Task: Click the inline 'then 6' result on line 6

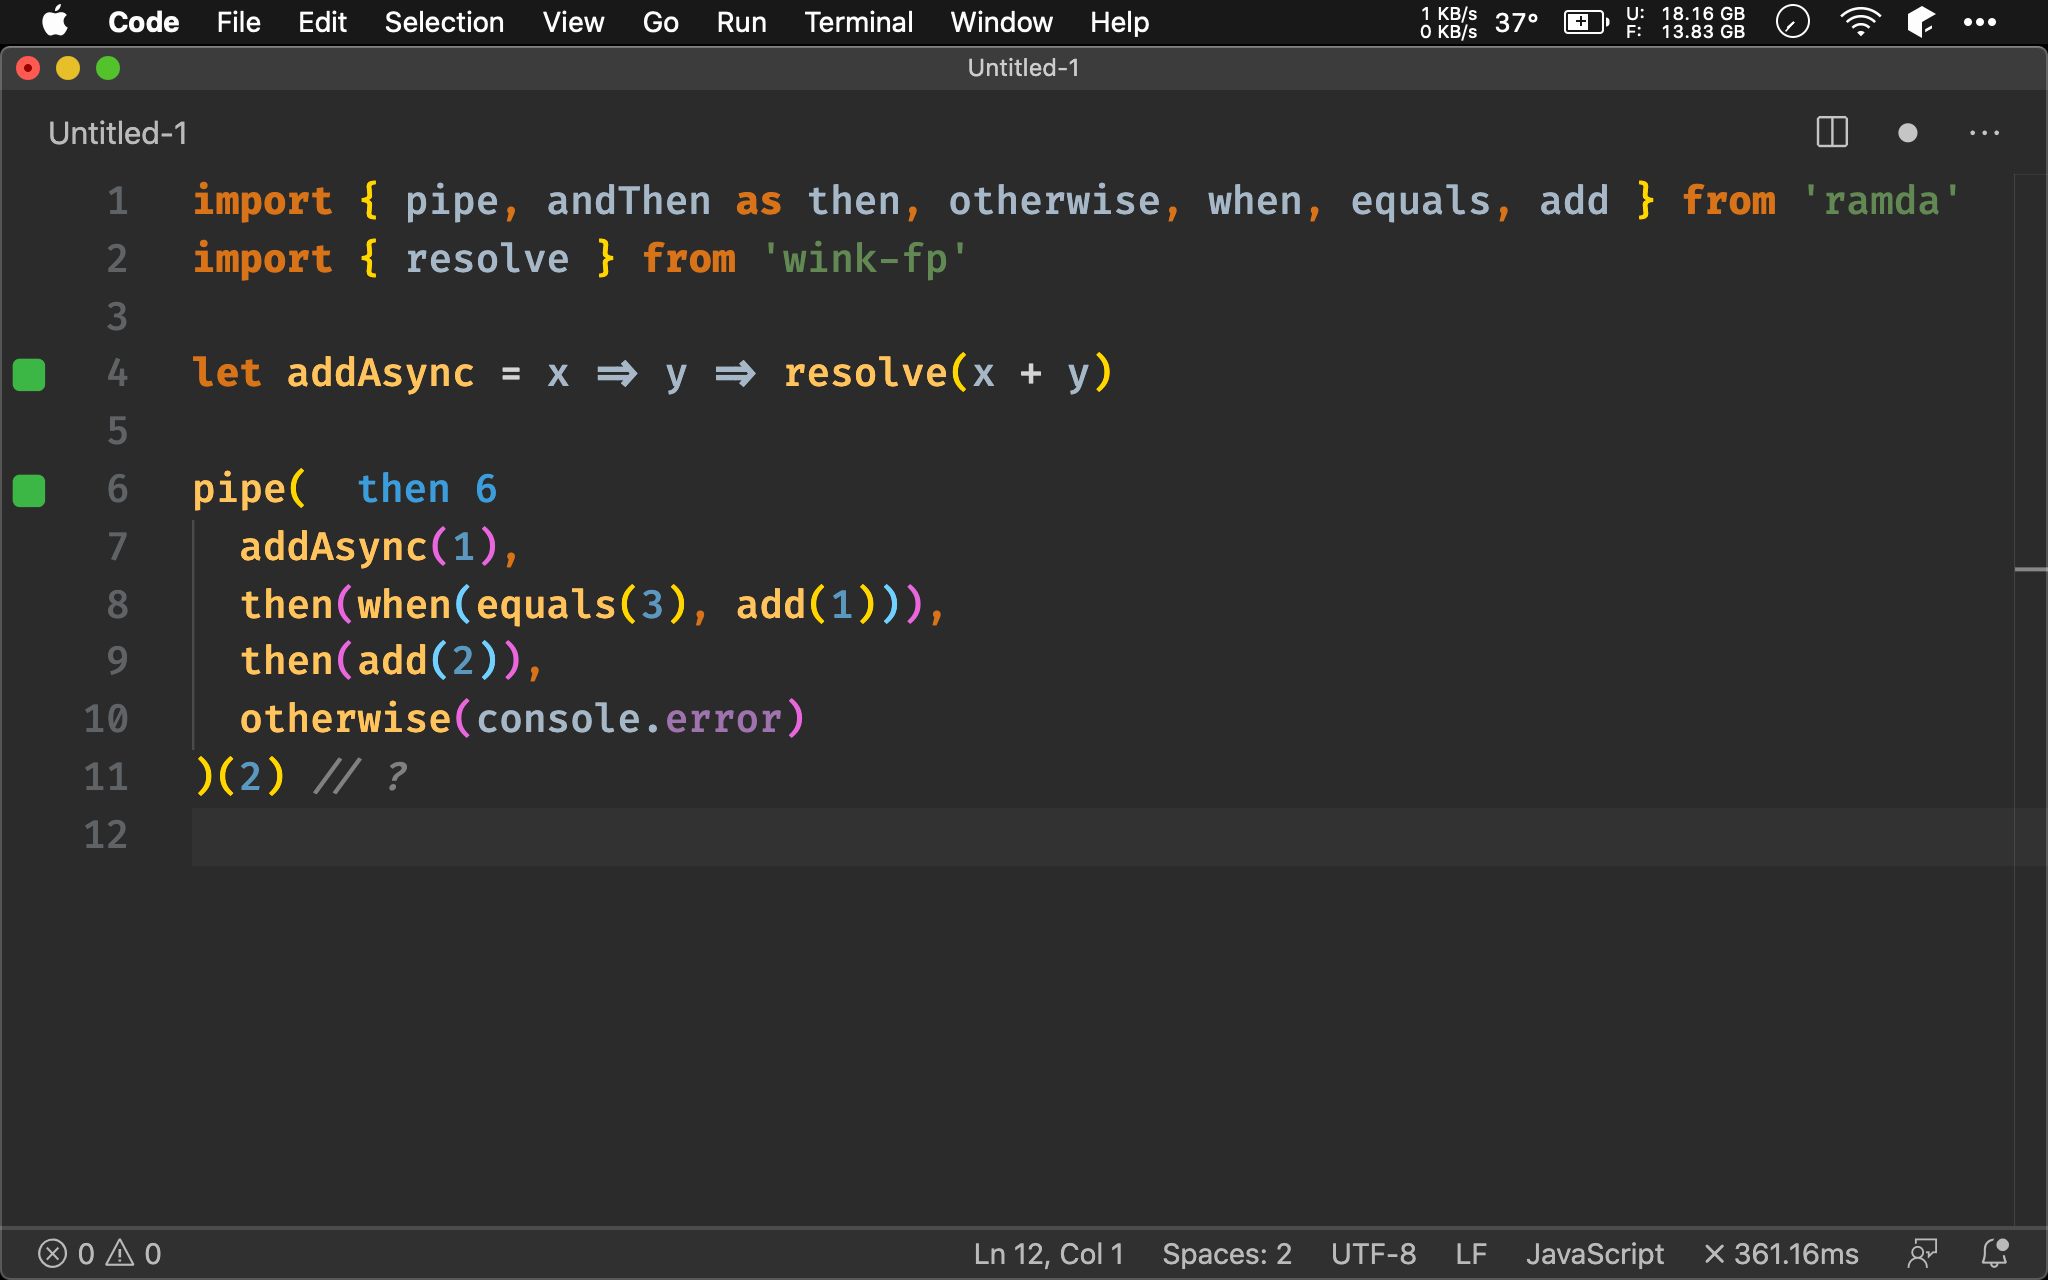Action: tap(427, 489)
